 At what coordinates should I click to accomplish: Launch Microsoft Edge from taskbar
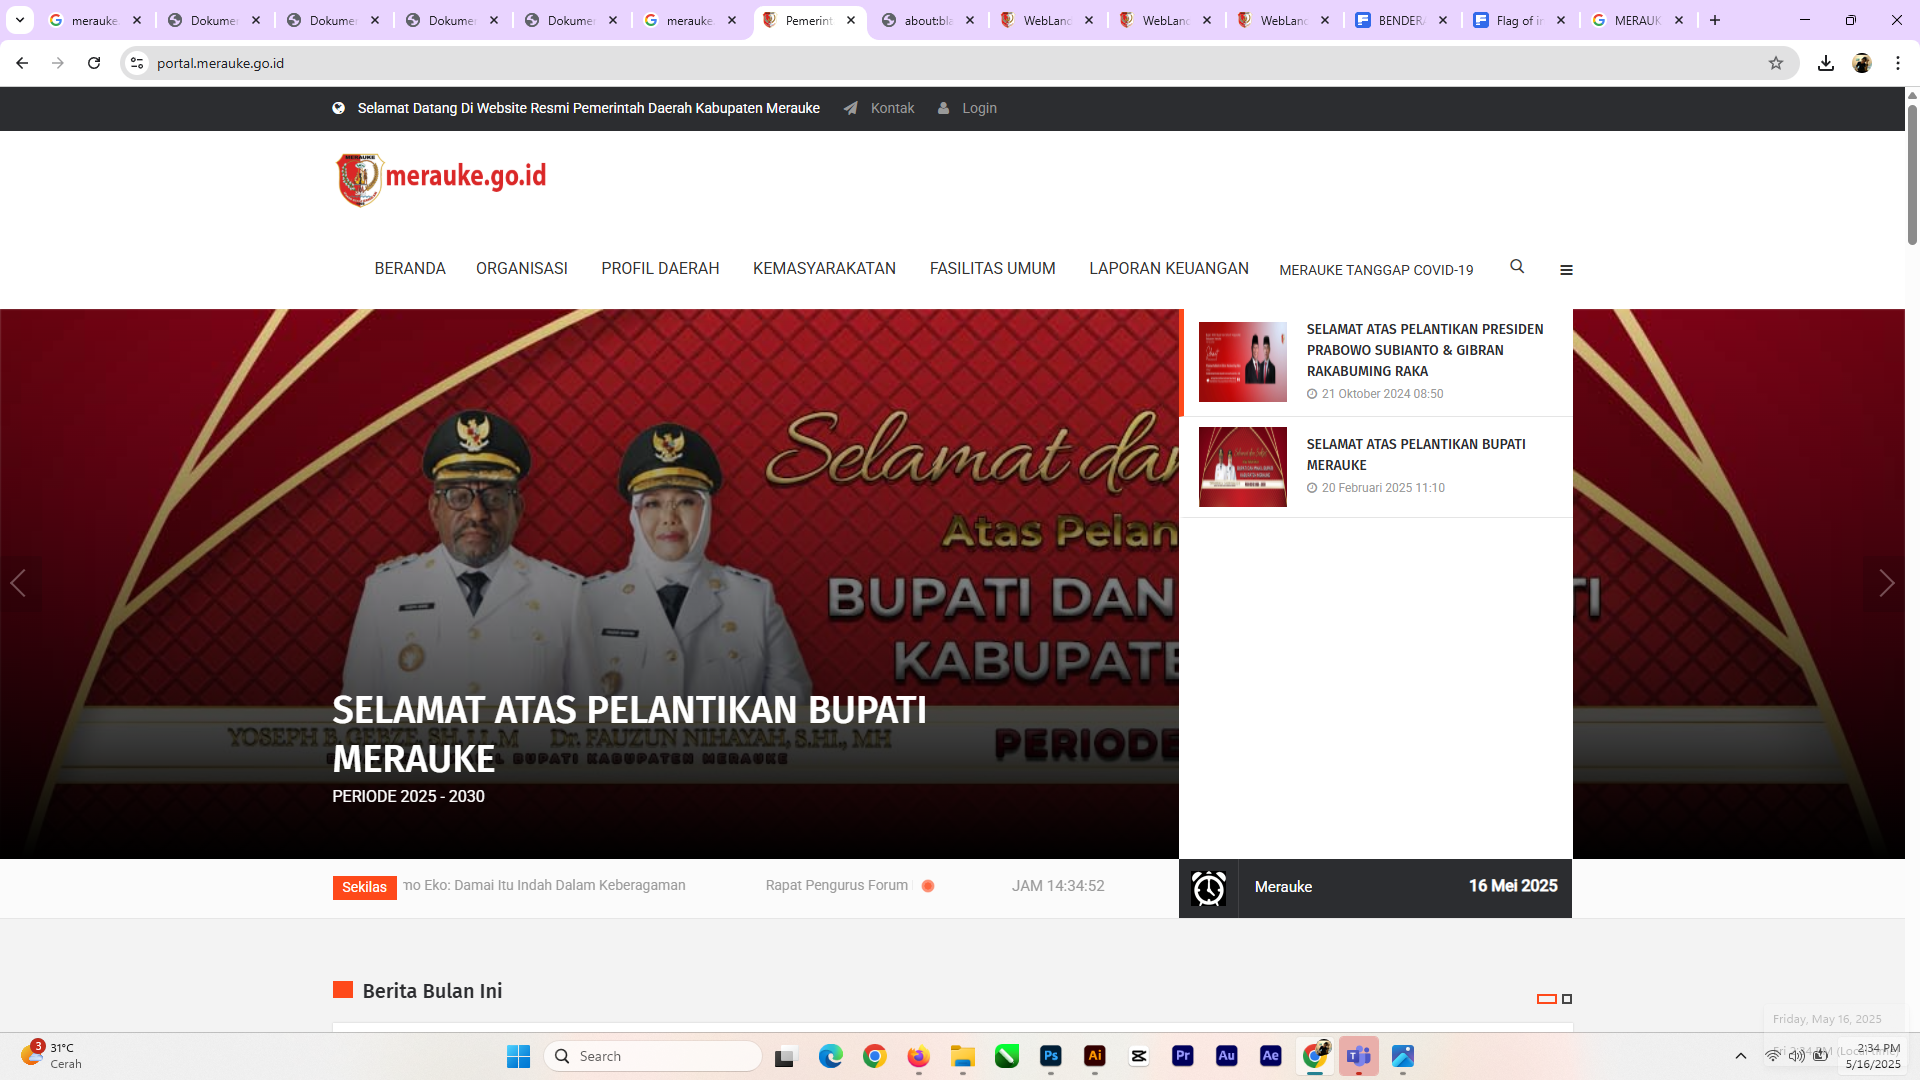point(830,1056)
